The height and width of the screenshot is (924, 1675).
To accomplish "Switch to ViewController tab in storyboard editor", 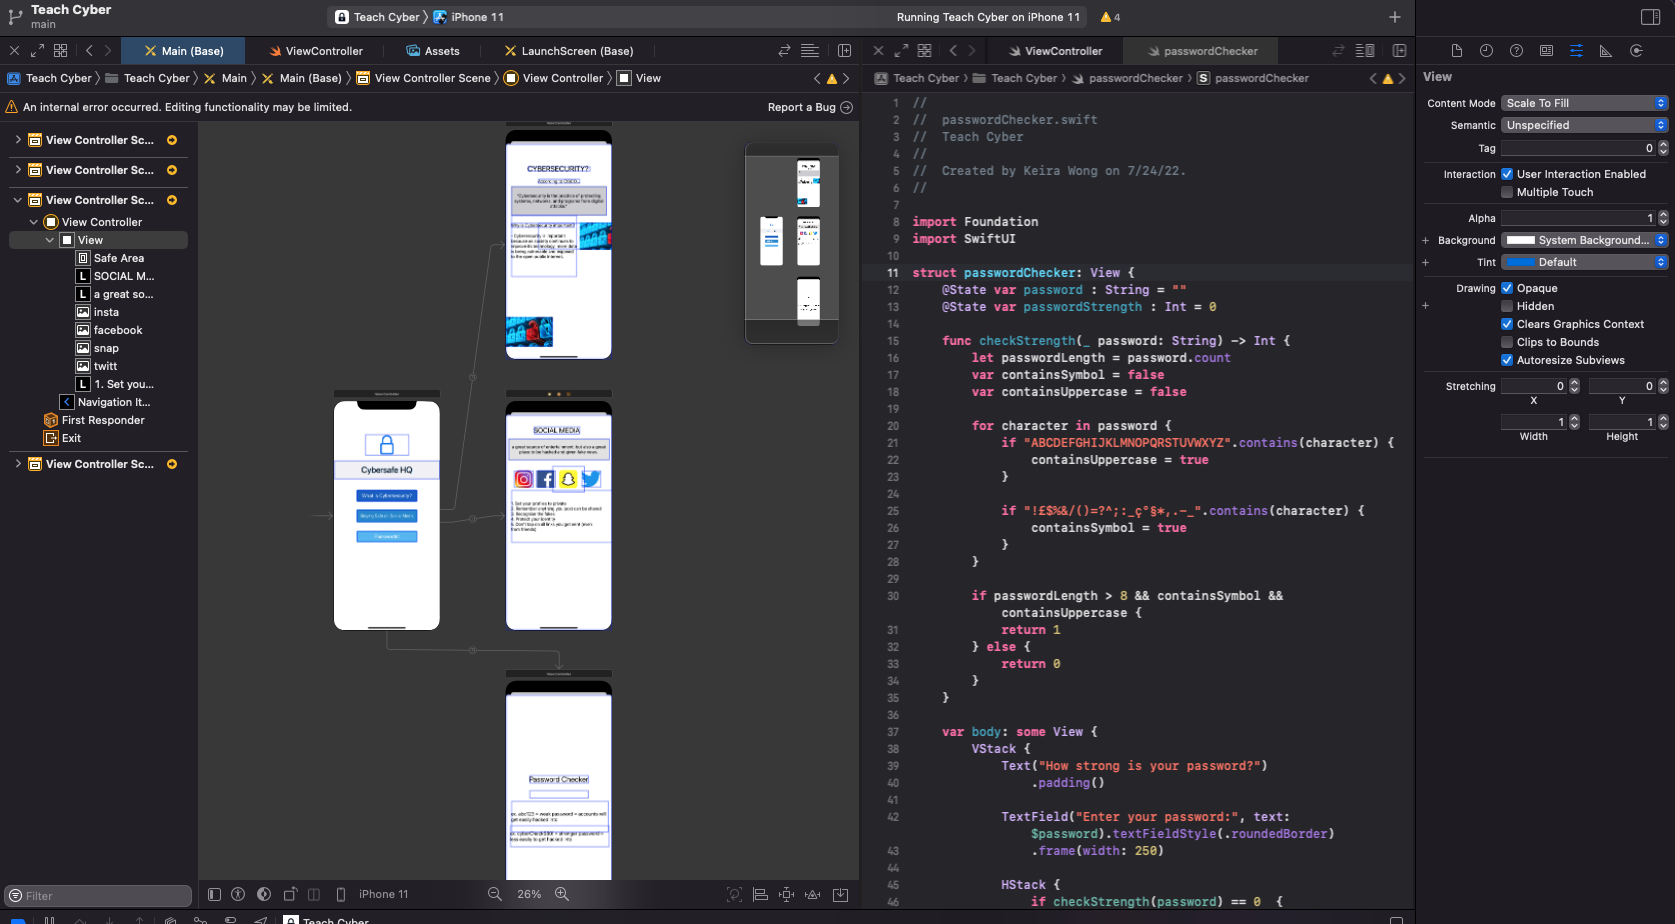I will tap(316, 51).
